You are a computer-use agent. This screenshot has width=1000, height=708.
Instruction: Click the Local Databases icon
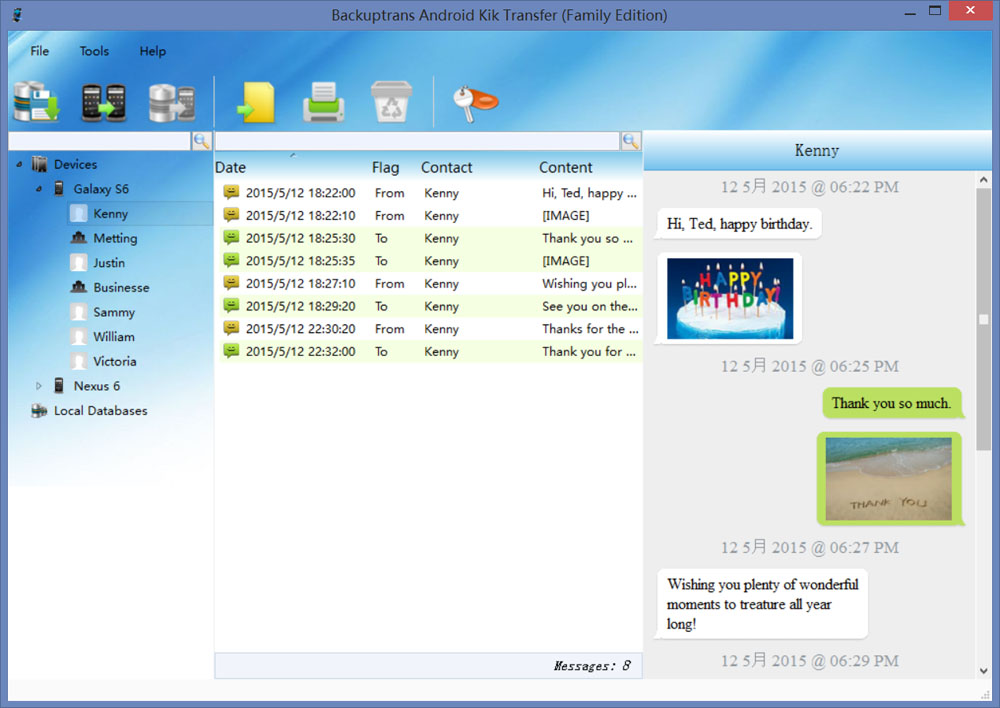pyautogui.click(x=39, y=410)
